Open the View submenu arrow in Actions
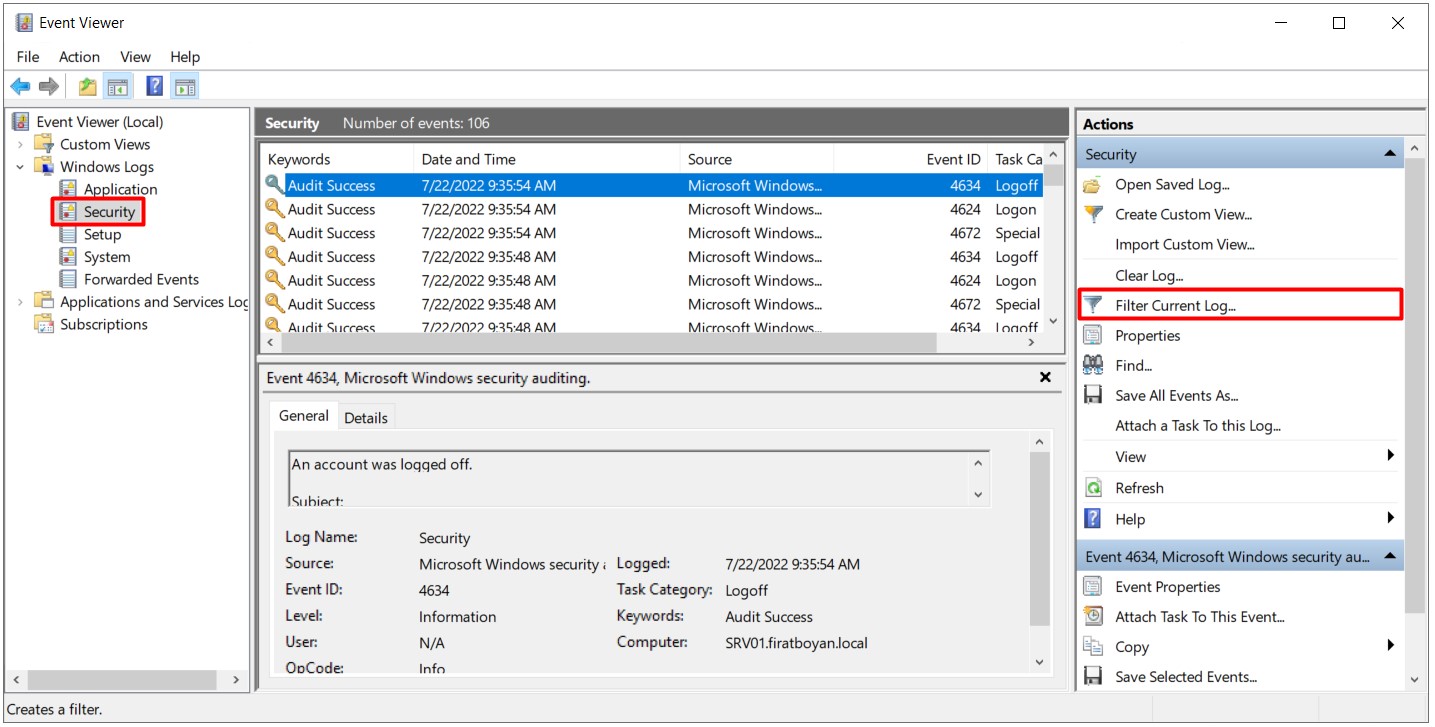This screenshot has height=727, width=1435. click(x=1390, y=456)
